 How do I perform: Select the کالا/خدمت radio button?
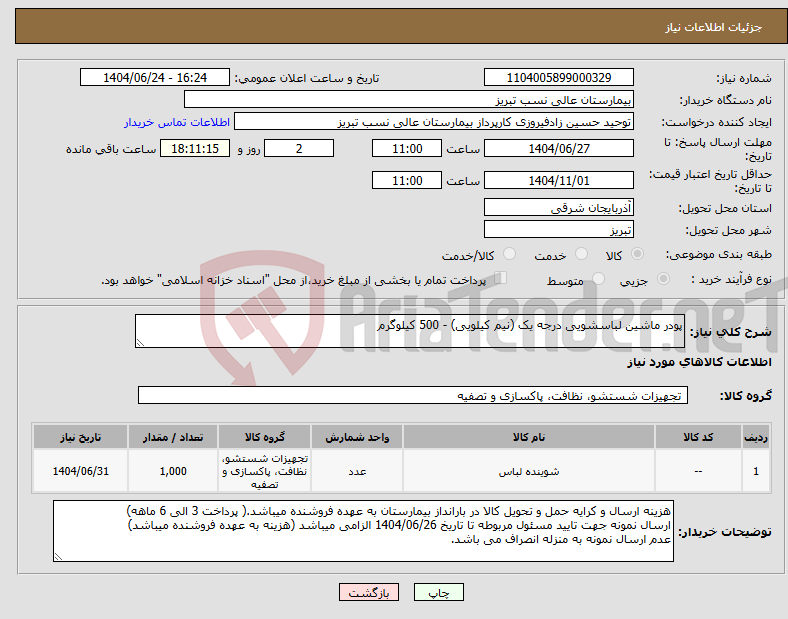(x=510, y=254)
